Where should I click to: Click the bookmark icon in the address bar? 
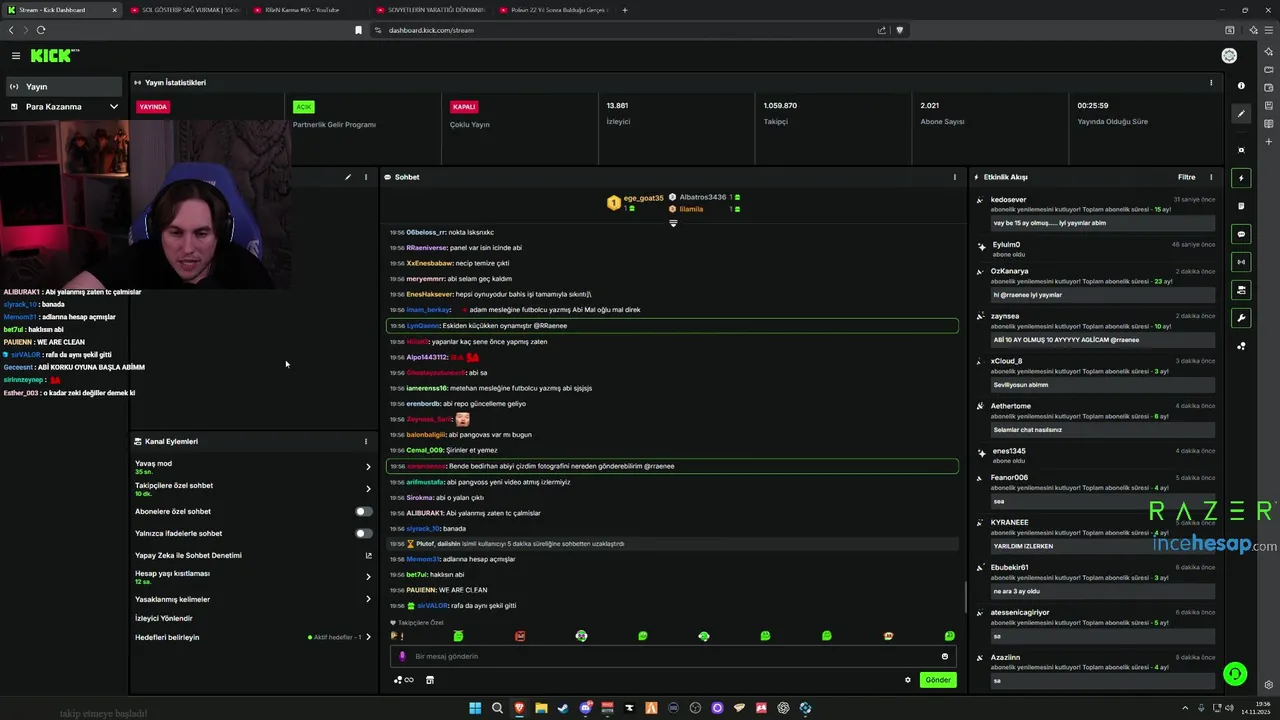point(358,30)
